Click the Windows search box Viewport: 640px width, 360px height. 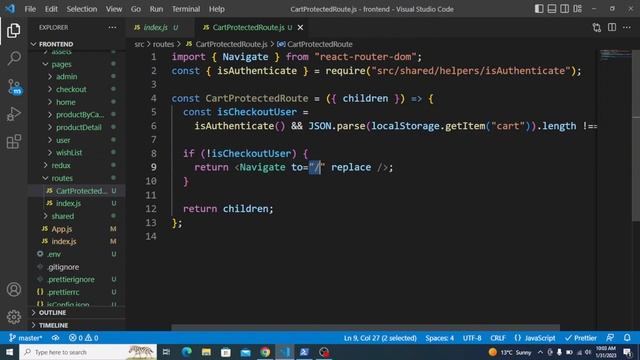tap(88, 352)
